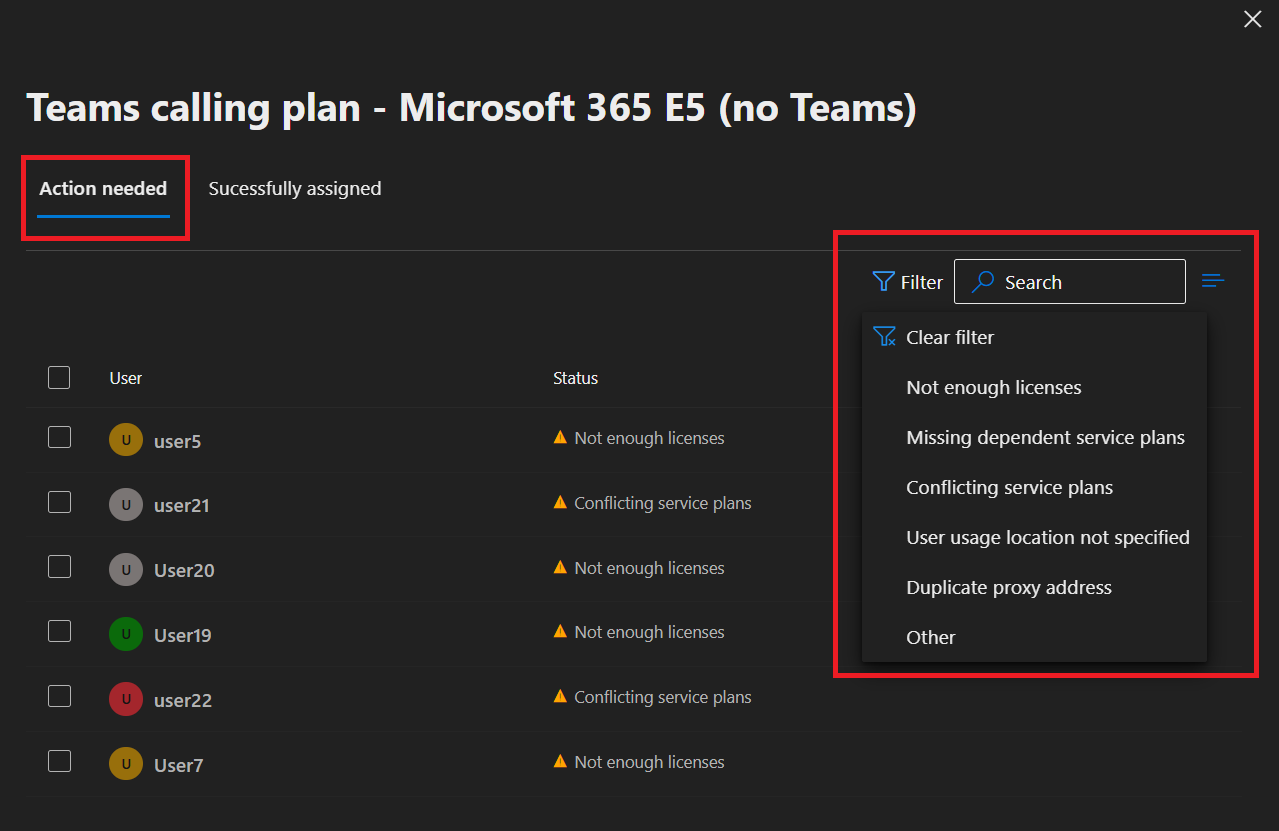Viewport: 1279px width, 831px height.
Task: Select the Other filter option
Action: coord(930,637)
